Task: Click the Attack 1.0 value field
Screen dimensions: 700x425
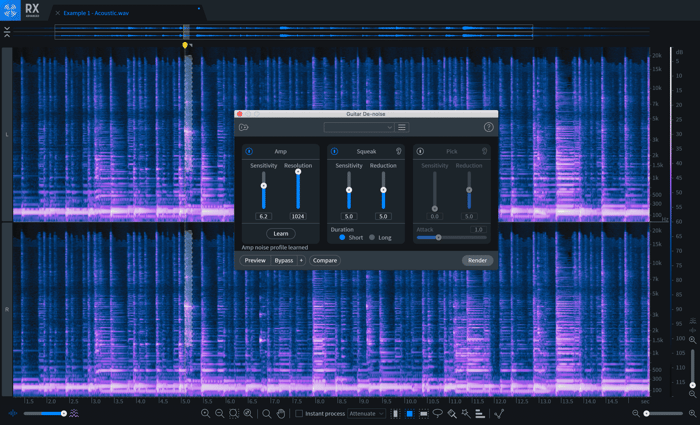Action: coord(478,229)
